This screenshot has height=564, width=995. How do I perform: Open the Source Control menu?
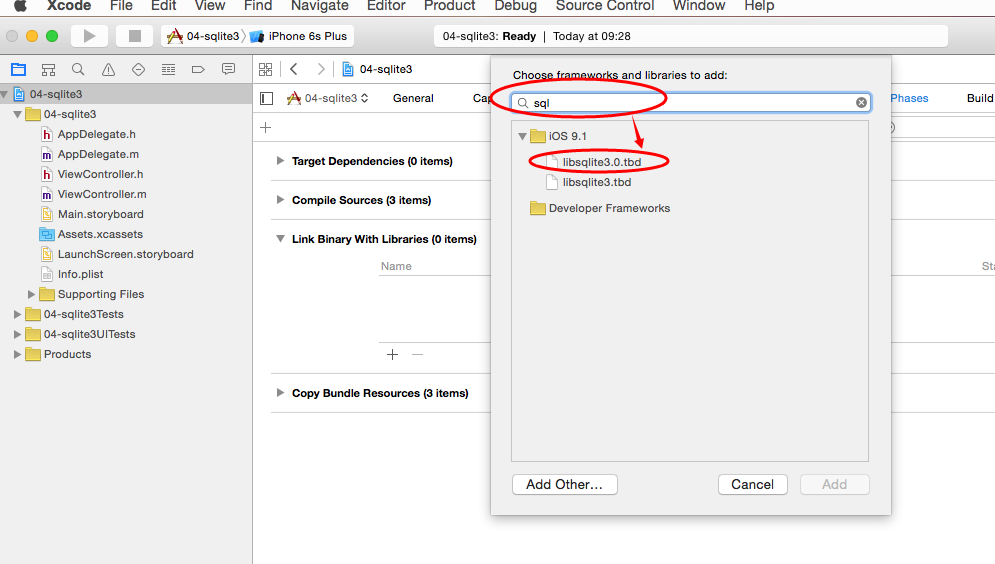(x=605, y=6)
